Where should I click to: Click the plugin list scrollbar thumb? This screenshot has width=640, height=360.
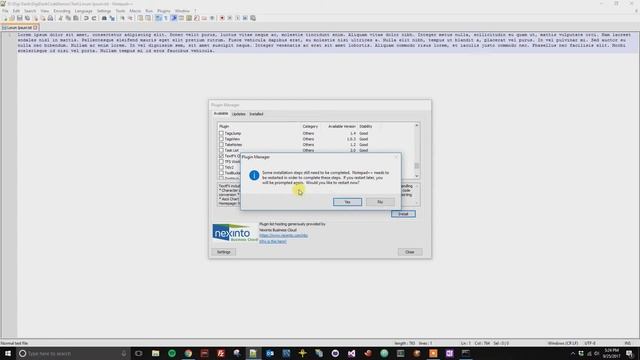pyautogui.click(x=417, y=166)
